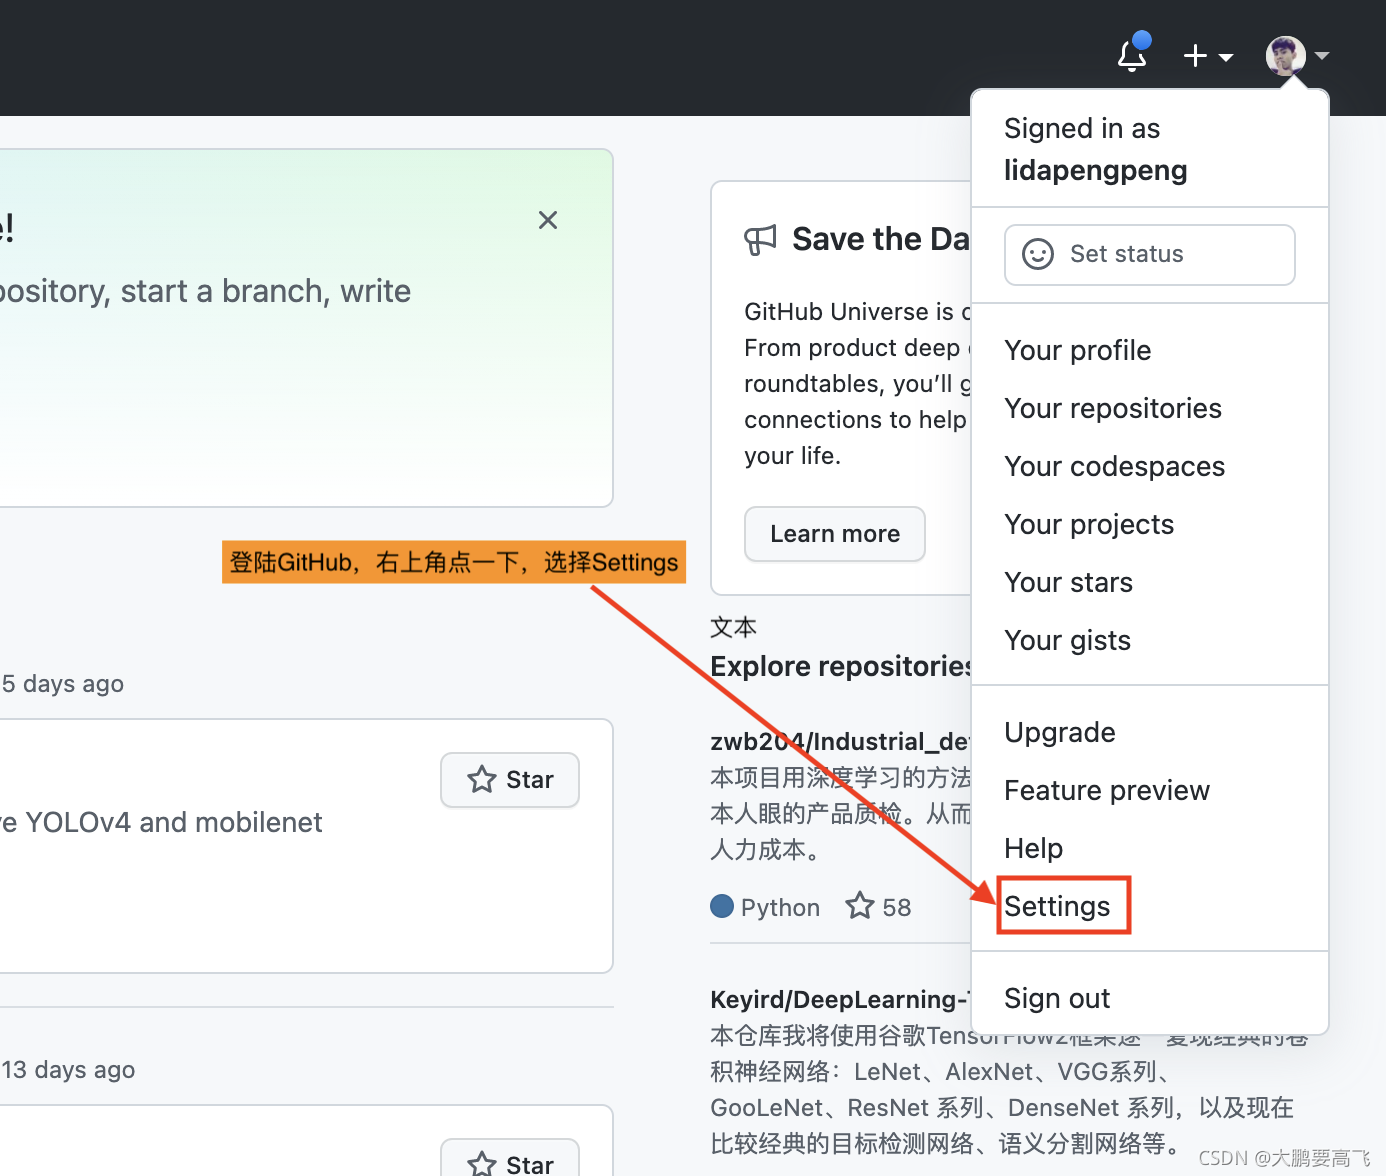This screenshot has width=1386, height=1176.
Task: Click the 5 days ago timestamp
Action: pos(63,684)
